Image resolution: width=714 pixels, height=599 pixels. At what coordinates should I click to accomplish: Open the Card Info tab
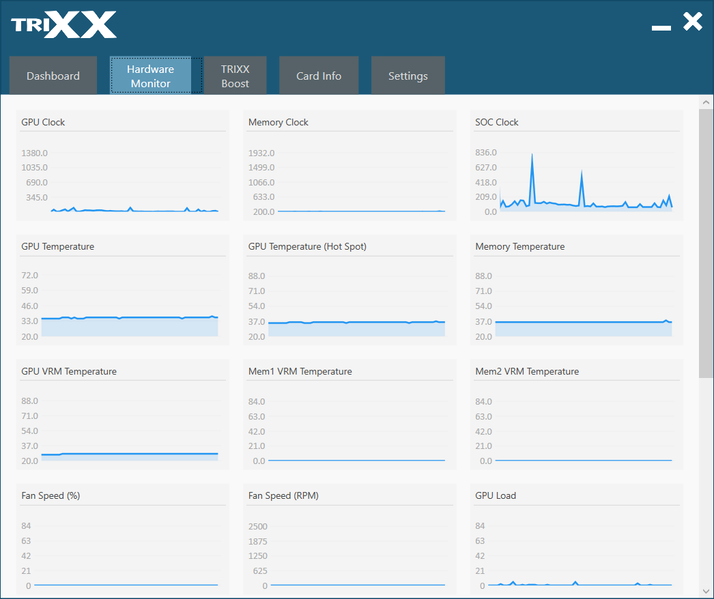319,76
